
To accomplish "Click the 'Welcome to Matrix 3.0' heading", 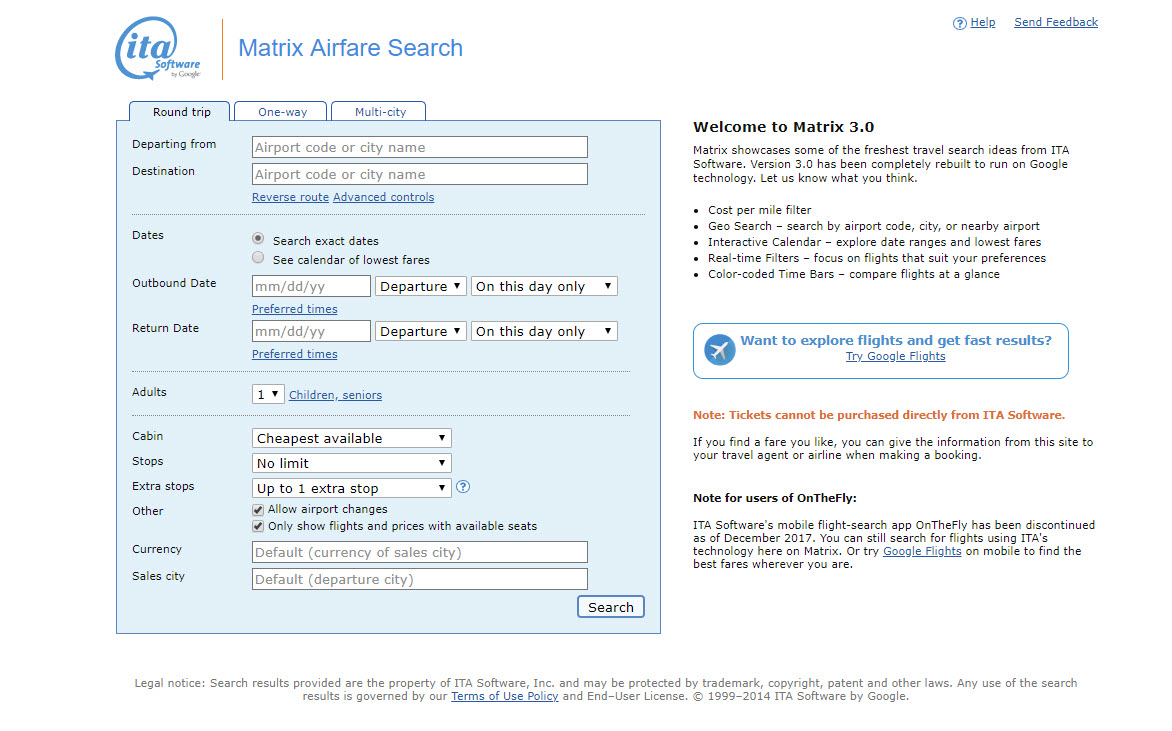I will (x=783, y=127).
